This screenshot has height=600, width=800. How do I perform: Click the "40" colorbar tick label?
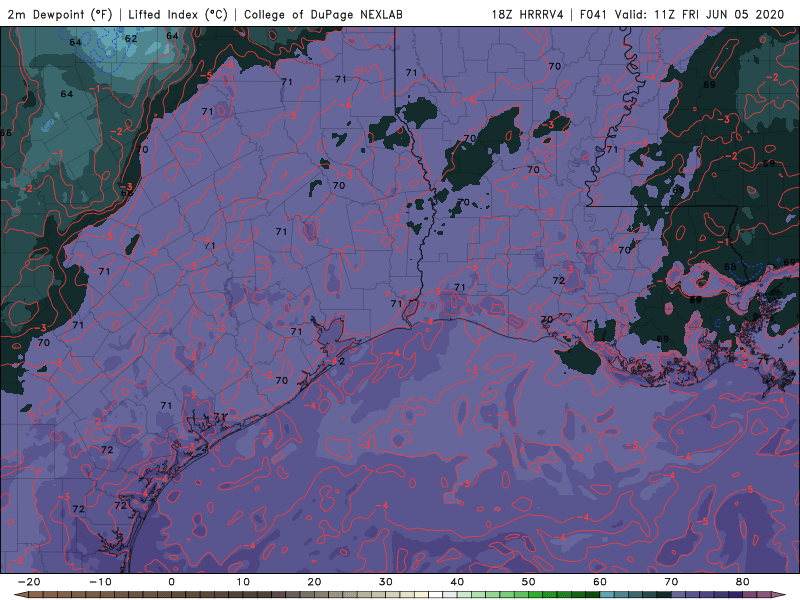point(457,582)
